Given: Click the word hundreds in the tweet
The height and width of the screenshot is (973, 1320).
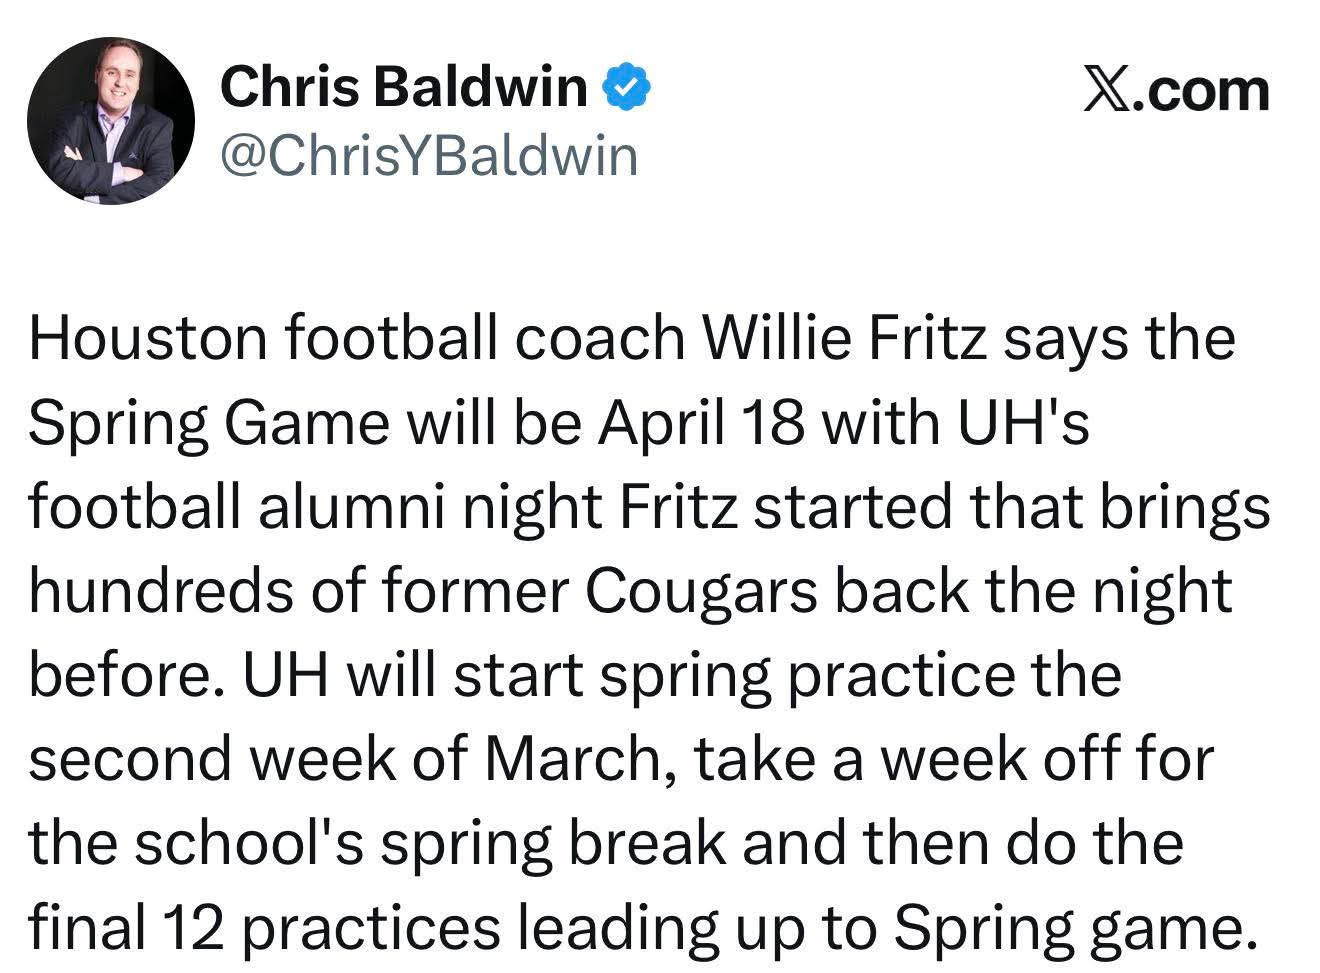Looking at the screenshot, I should [160, 591].
